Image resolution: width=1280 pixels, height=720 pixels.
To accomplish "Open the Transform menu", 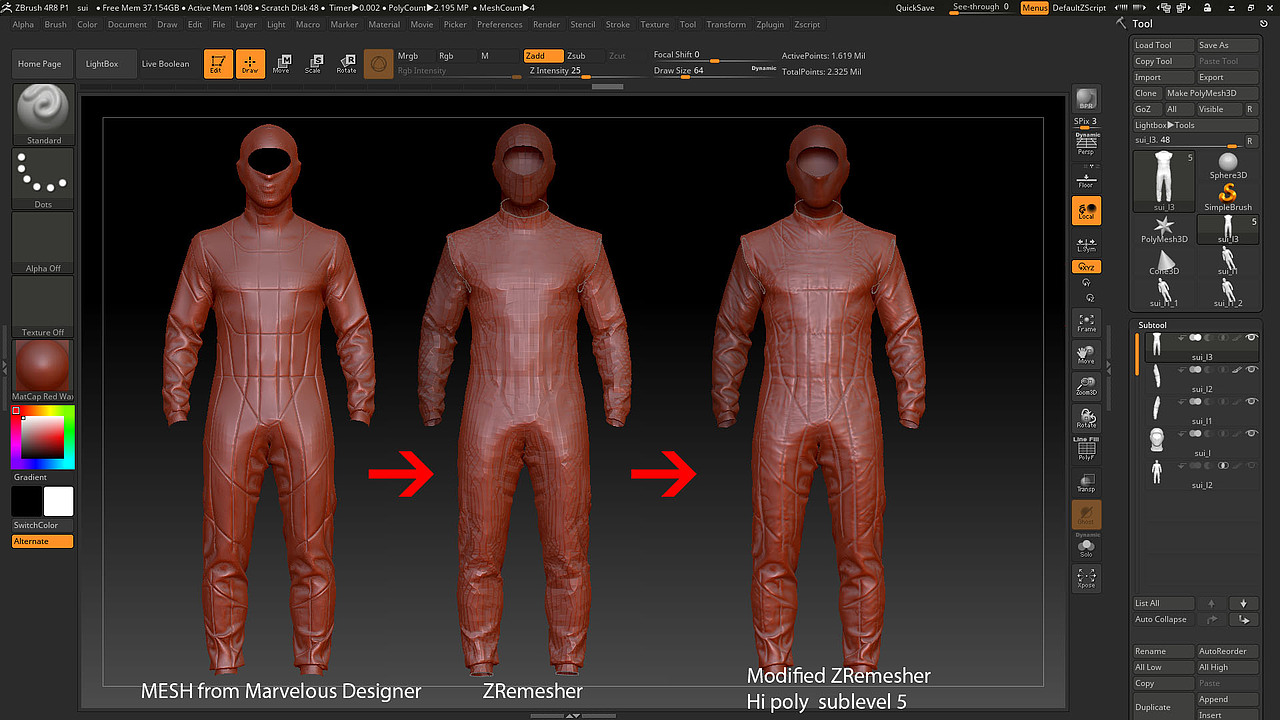I will pos(726,24).
